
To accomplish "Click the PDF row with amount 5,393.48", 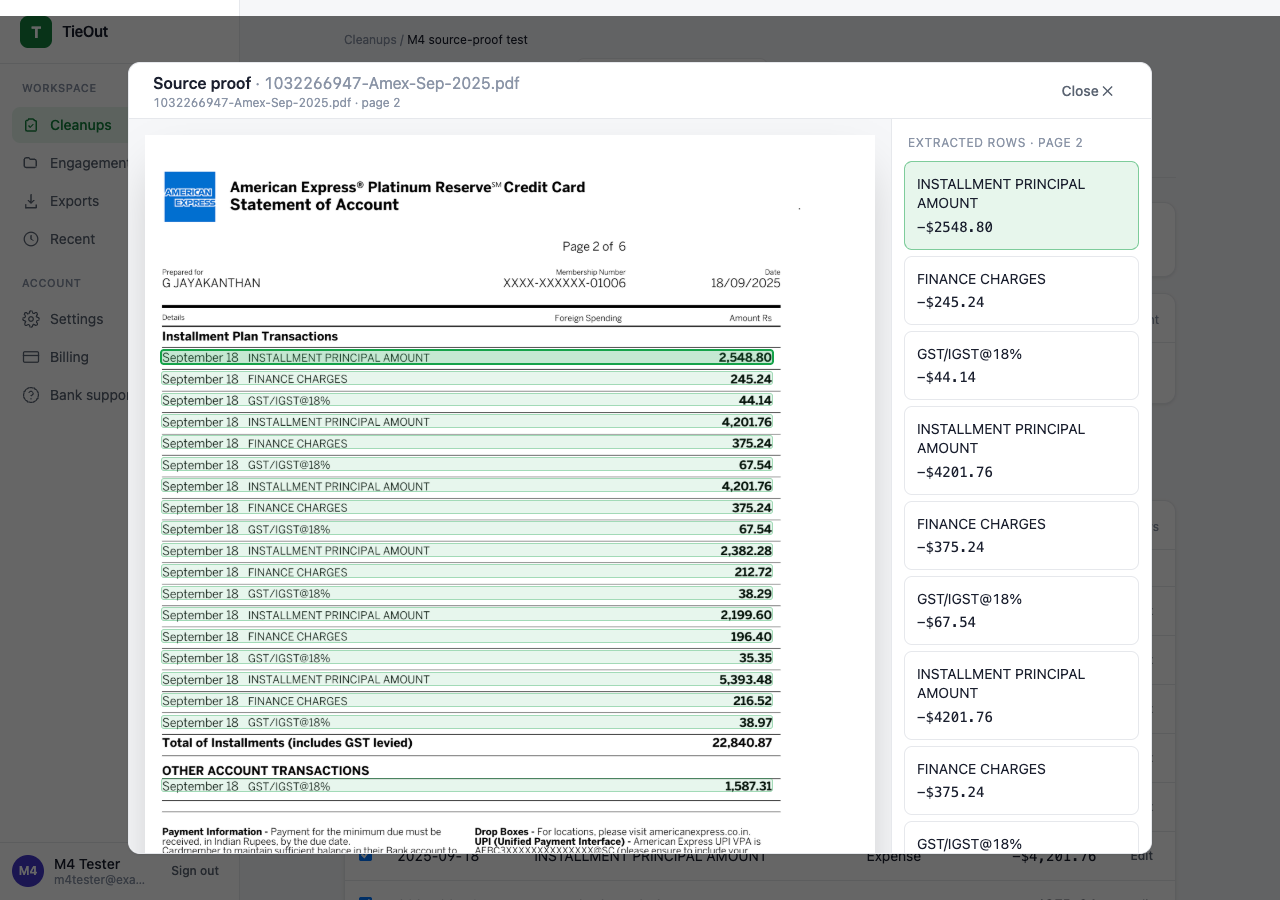I will (x=467, y=679).
